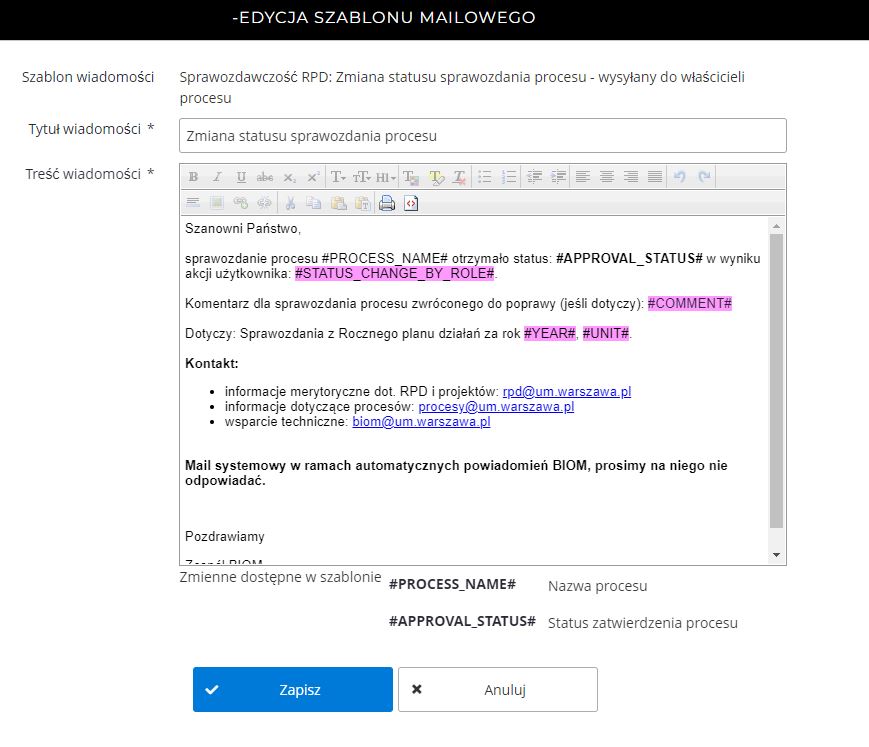This screenshot has height=747, width=869.
Task: Click the Anuluj cancel button
Action: [x=497, y=690]
